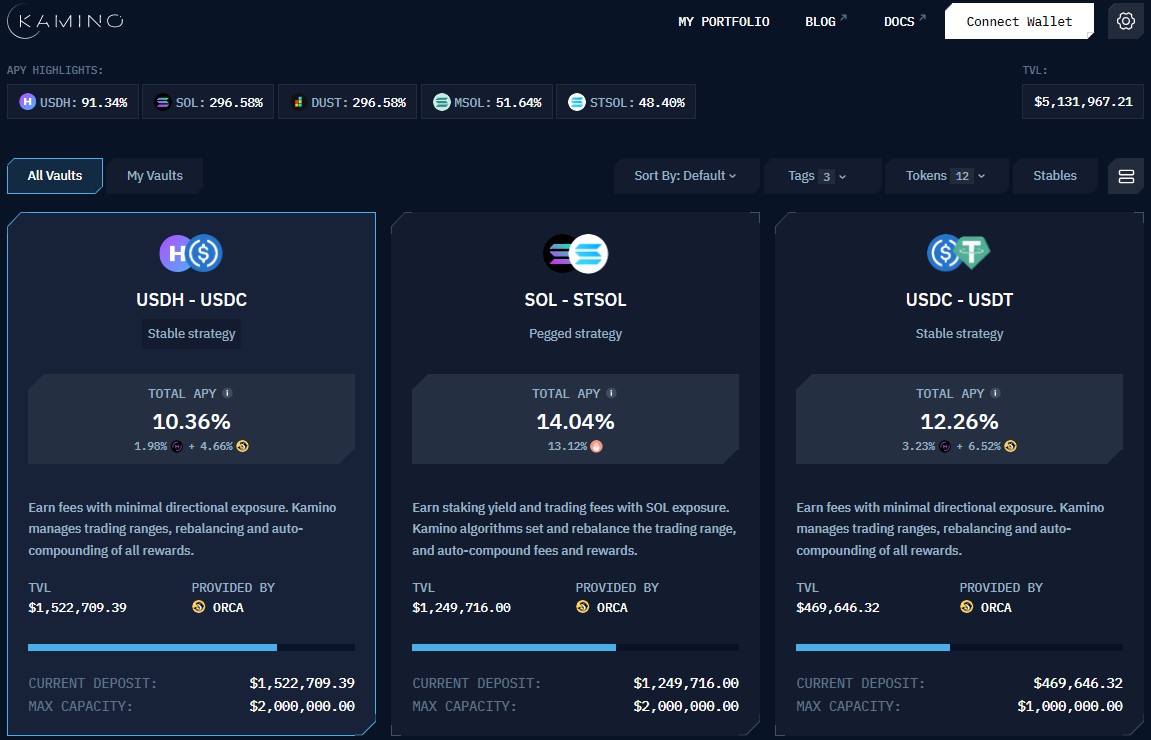Click the SOL - STSOL vault title

576,300
